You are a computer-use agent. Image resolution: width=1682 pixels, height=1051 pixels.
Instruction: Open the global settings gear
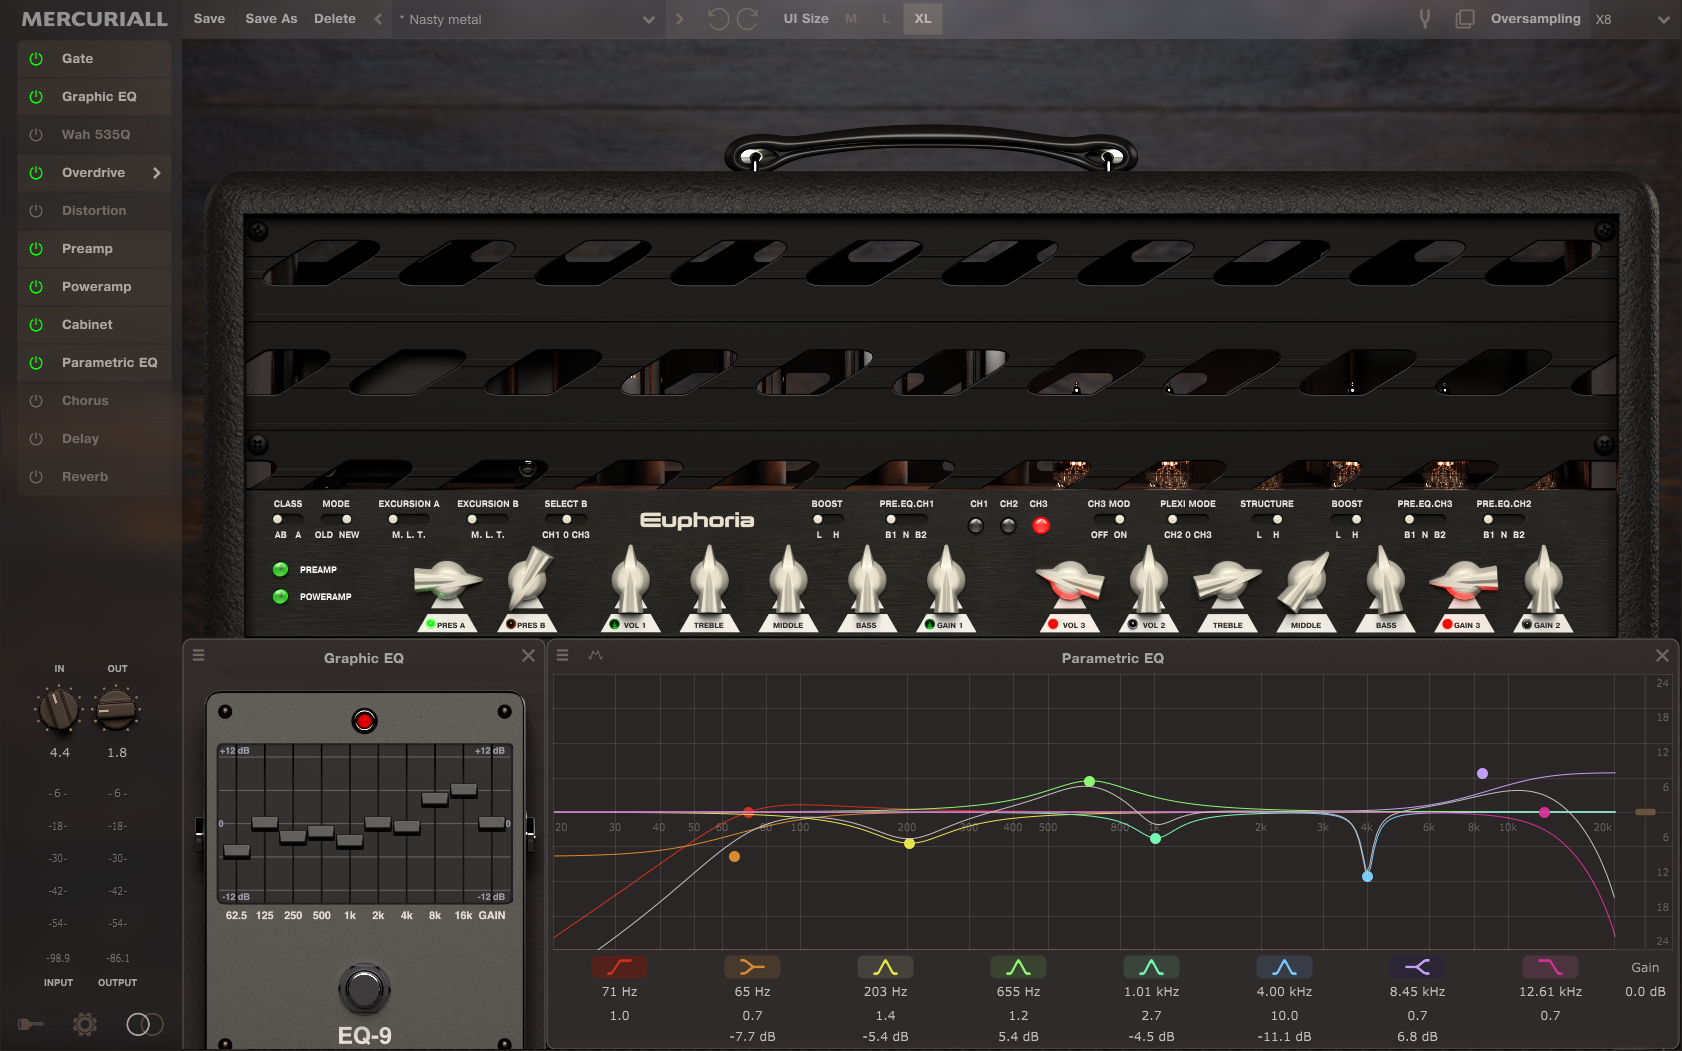pyautogui.click(x=84, y=1024)
